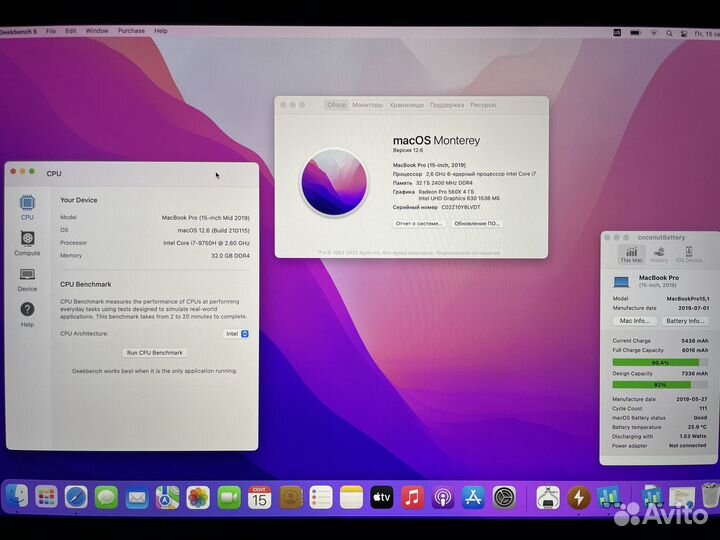Screen dimensions: 720x540
Task: Open System Preferences from the Dock
Action: pos(504,497)
